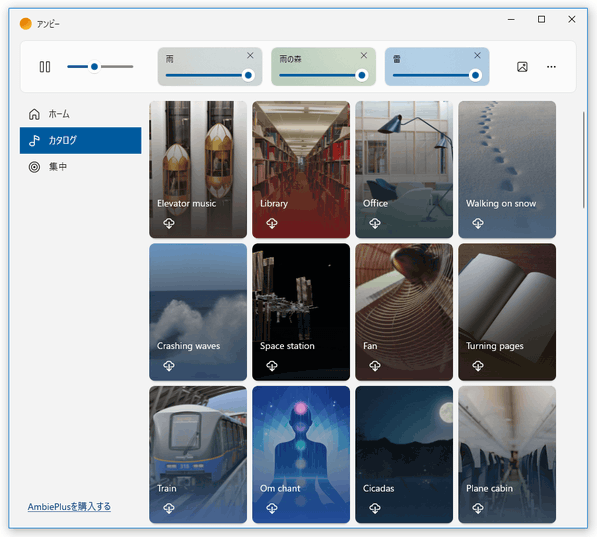Click the 雷 volume slider handle

[475, 75]
